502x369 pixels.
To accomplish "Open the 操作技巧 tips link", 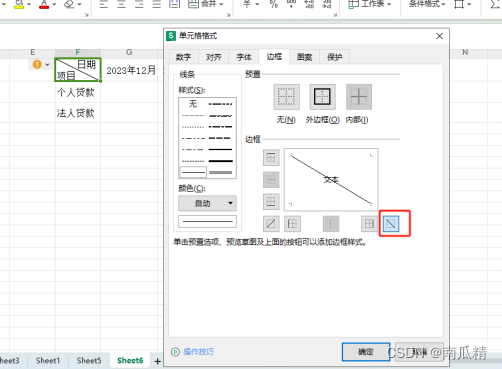I will click(198, 352).
